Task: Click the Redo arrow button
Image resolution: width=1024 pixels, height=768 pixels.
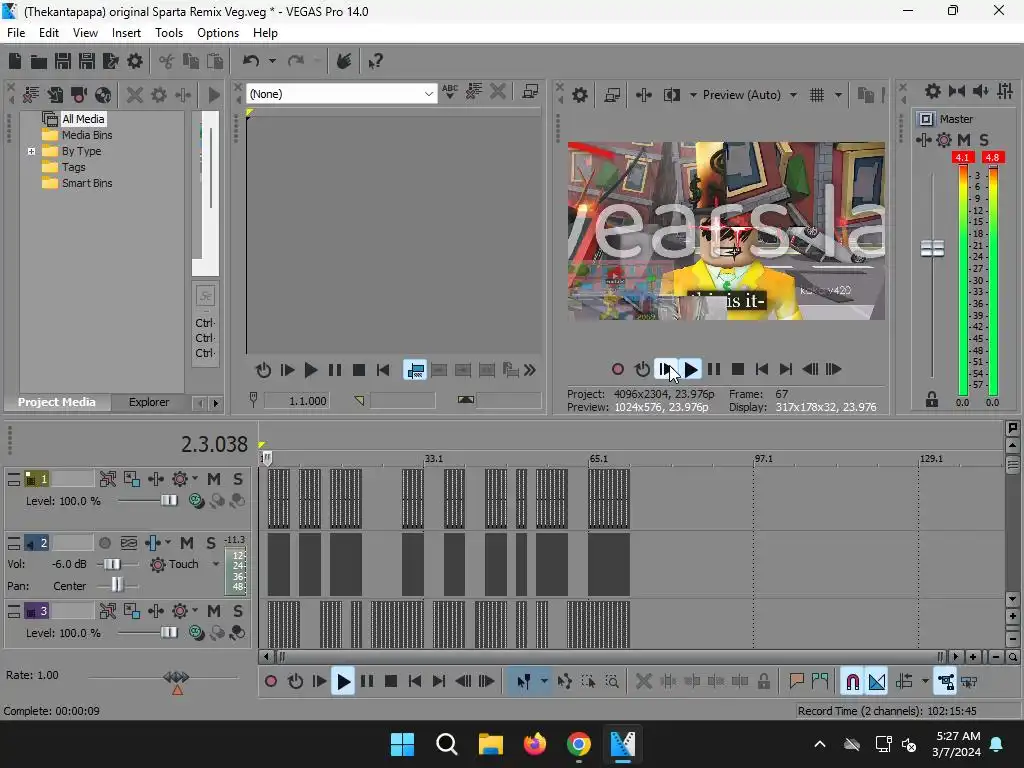Action: point(296,61)
